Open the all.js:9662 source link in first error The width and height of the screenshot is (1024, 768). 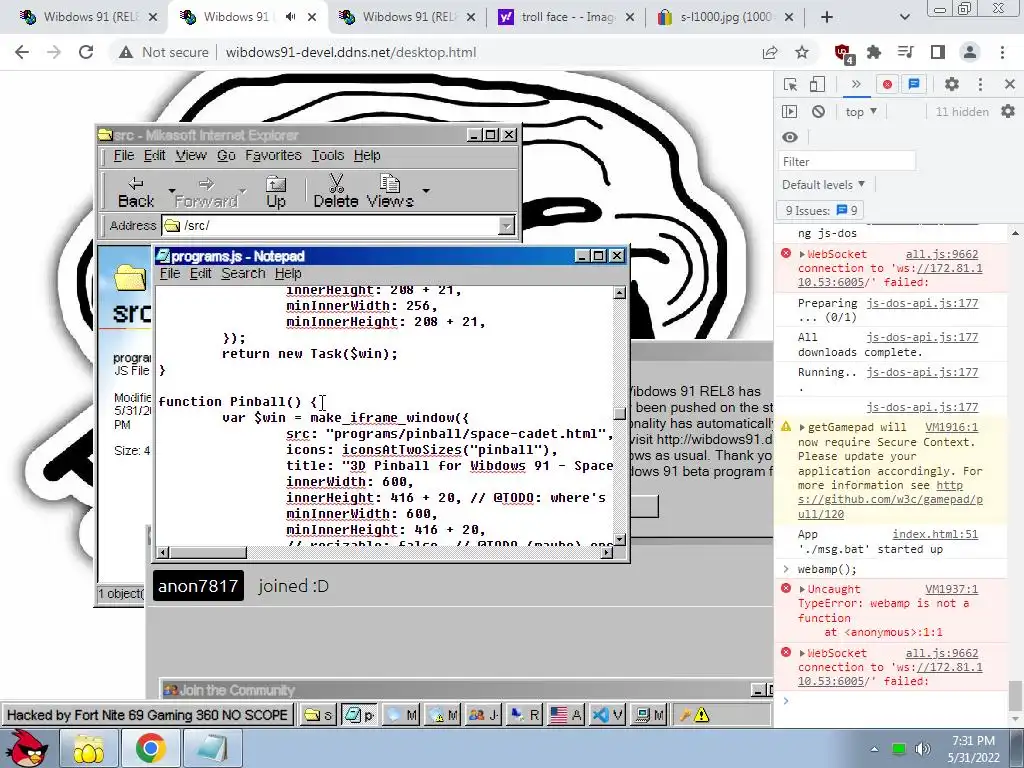point(942,254)
